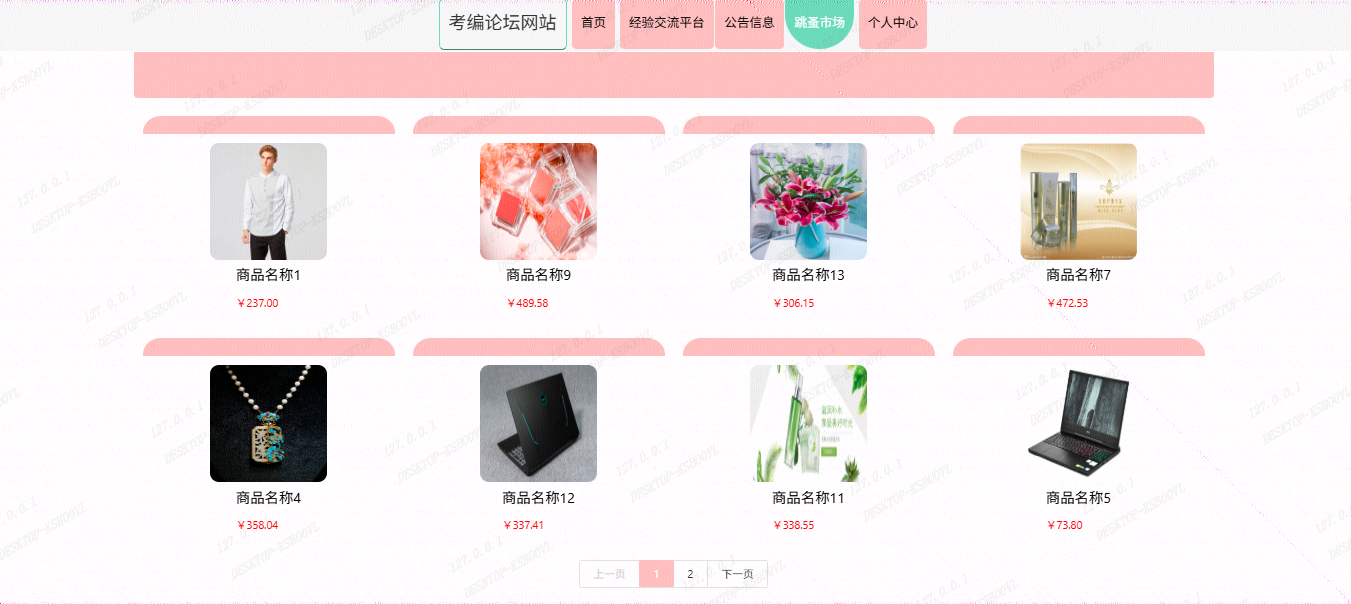Select the 跳蚤市场 tab
The width and height of the screenshot is (1351, 604).
coord(819,23)
